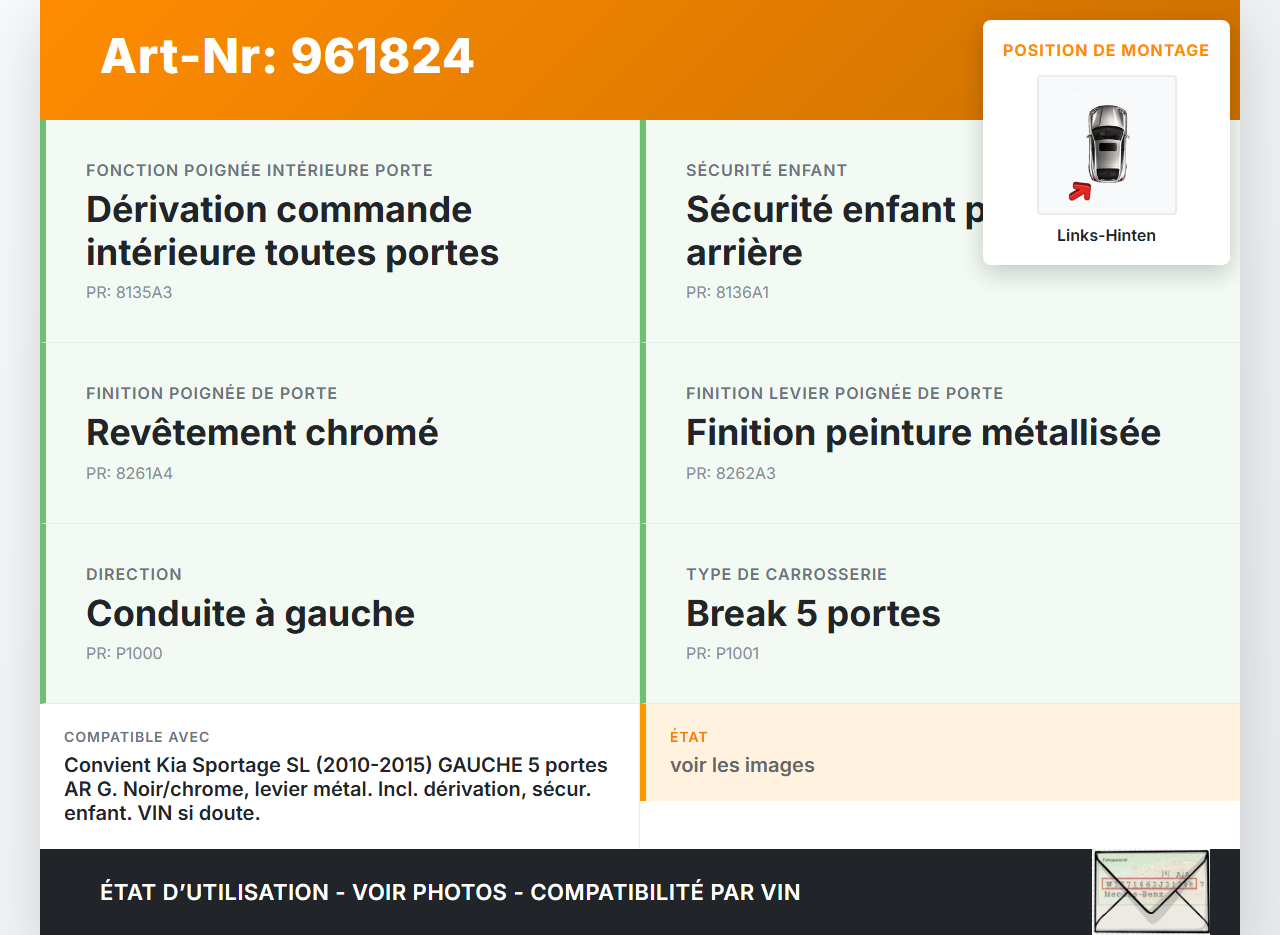Viewport: 1280px width, 935px height.
Task: Click the PR code 8135A3
Action: point(129,293)
